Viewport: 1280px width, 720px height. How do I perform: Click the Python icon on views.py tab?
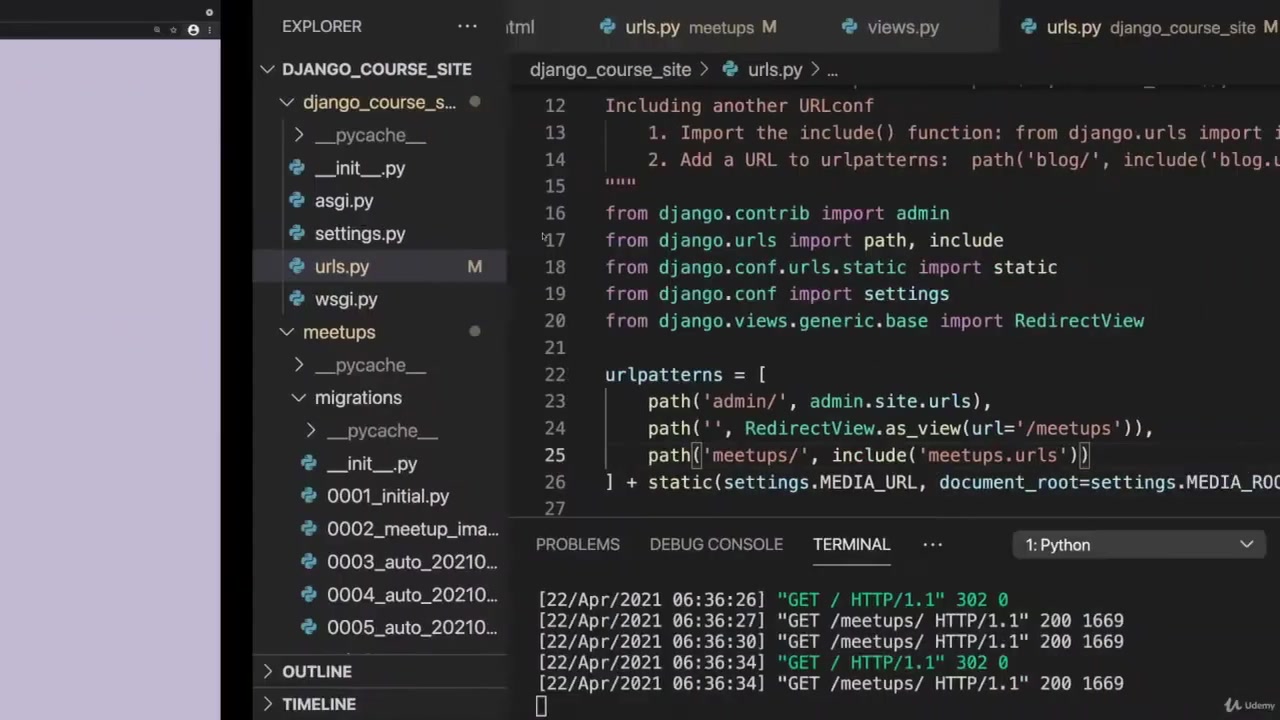point(849,27)
